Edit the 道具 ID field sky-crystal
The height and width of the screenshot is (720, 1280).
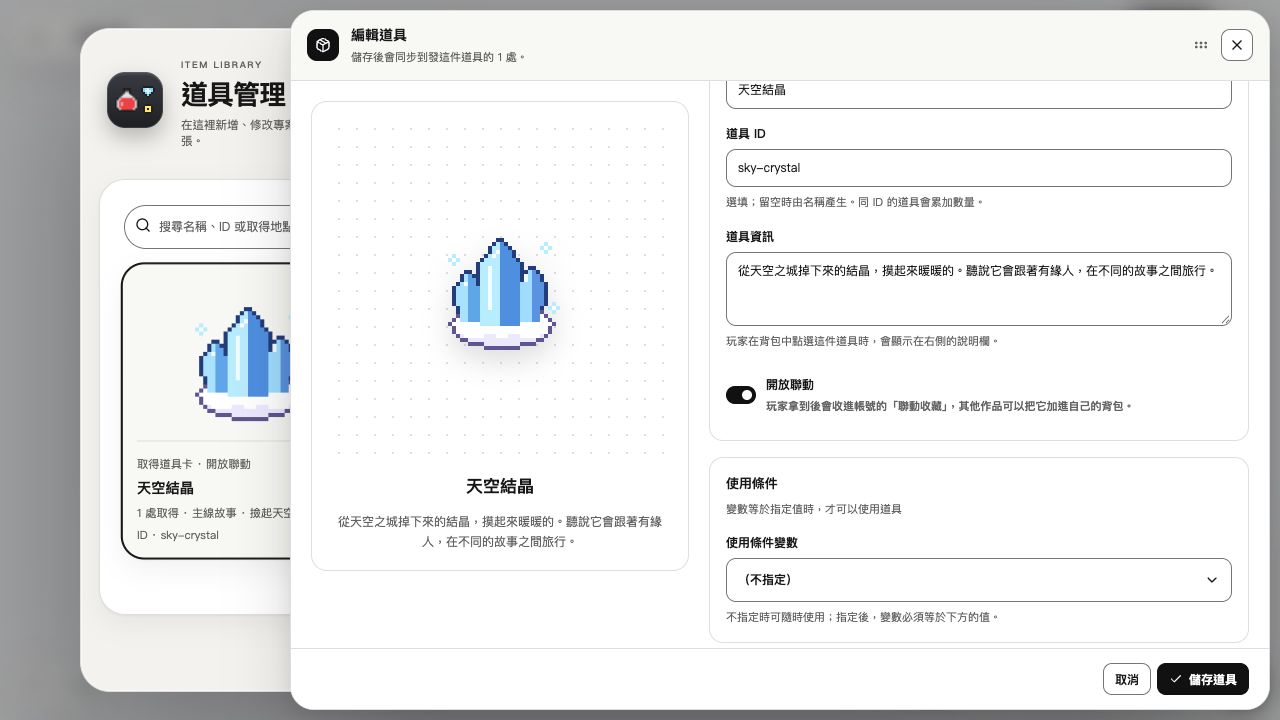coord(978,168)
